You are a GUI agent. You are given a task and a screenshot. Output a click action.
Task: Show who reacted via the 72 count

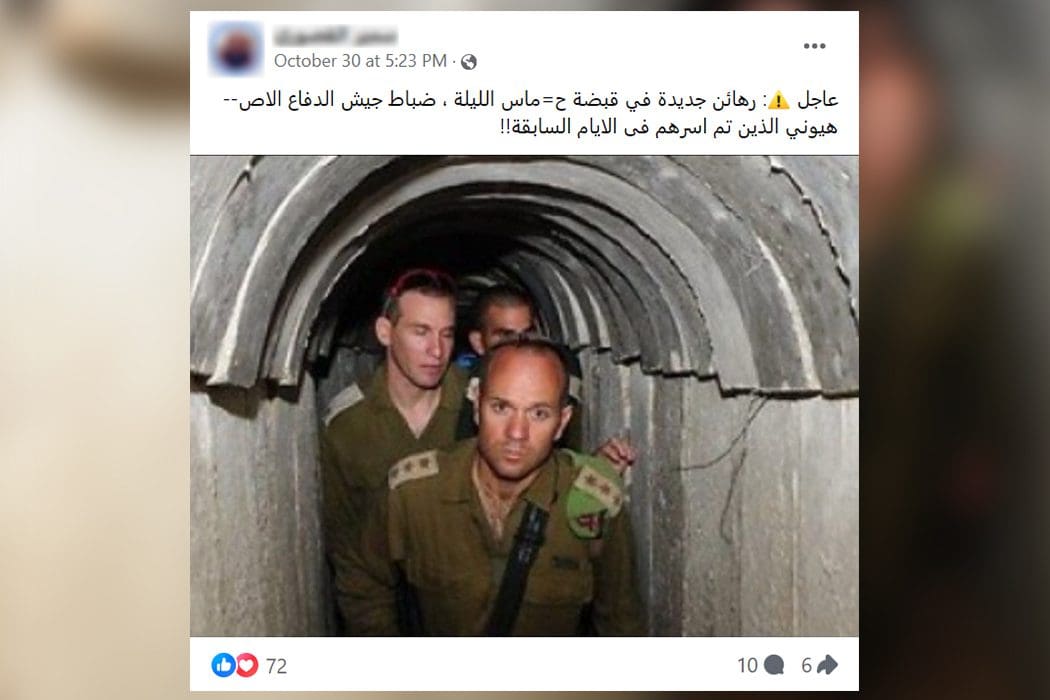click(277, 666)
